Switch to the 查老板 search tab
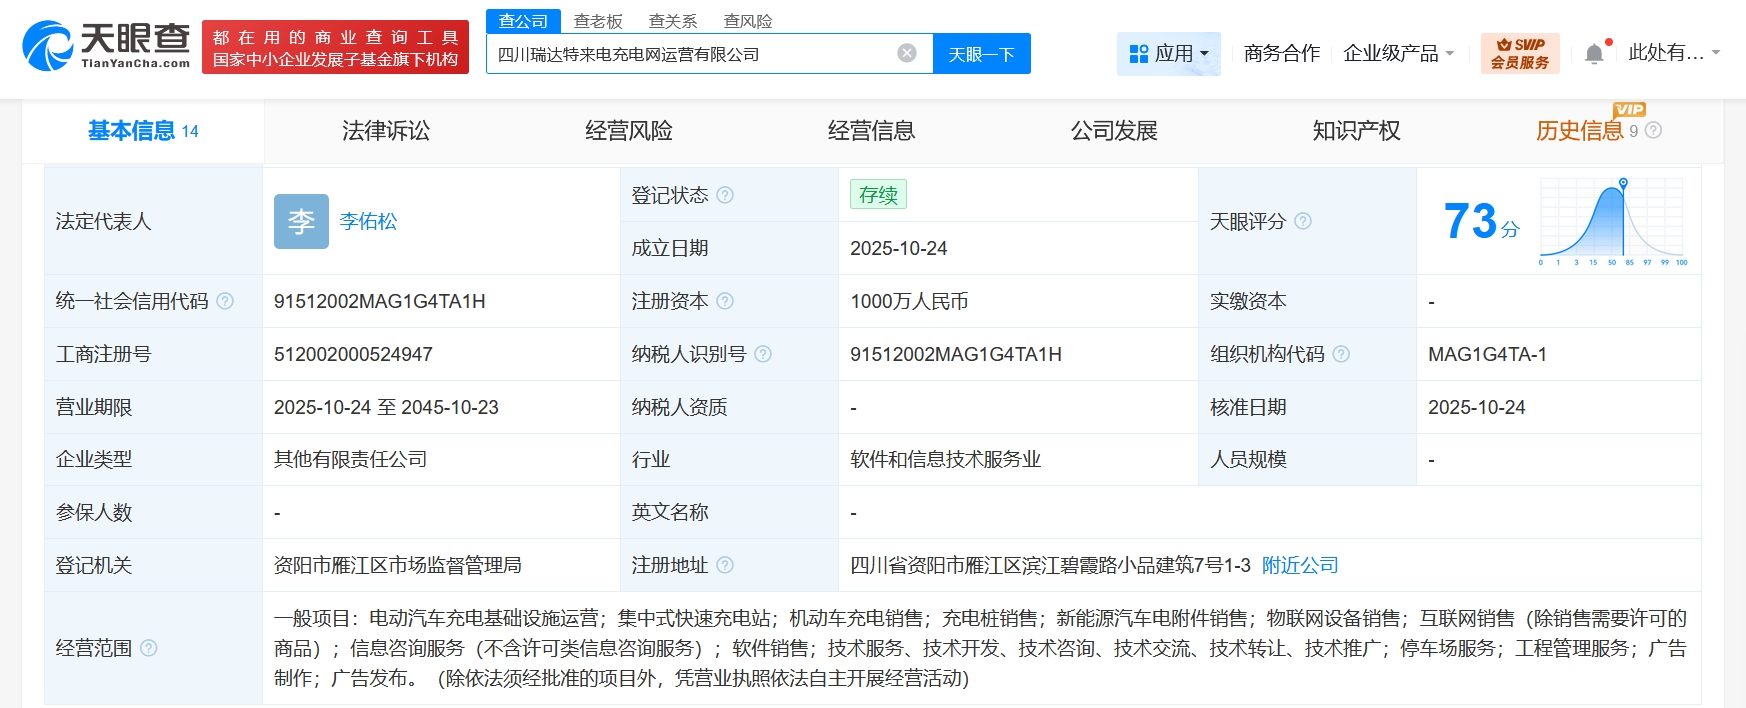This screenshot has height=708, width=1746. coord(598,21)
